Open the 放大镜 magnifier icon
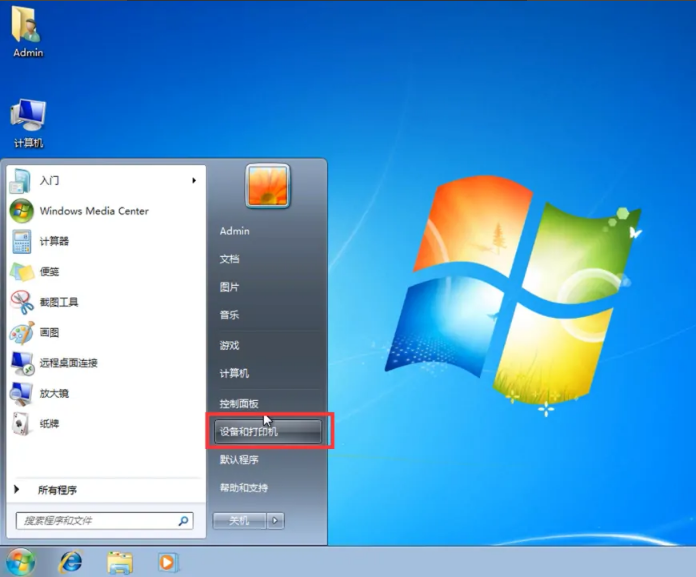The height and width of the screenshot is (577, 696). [21, 394]
